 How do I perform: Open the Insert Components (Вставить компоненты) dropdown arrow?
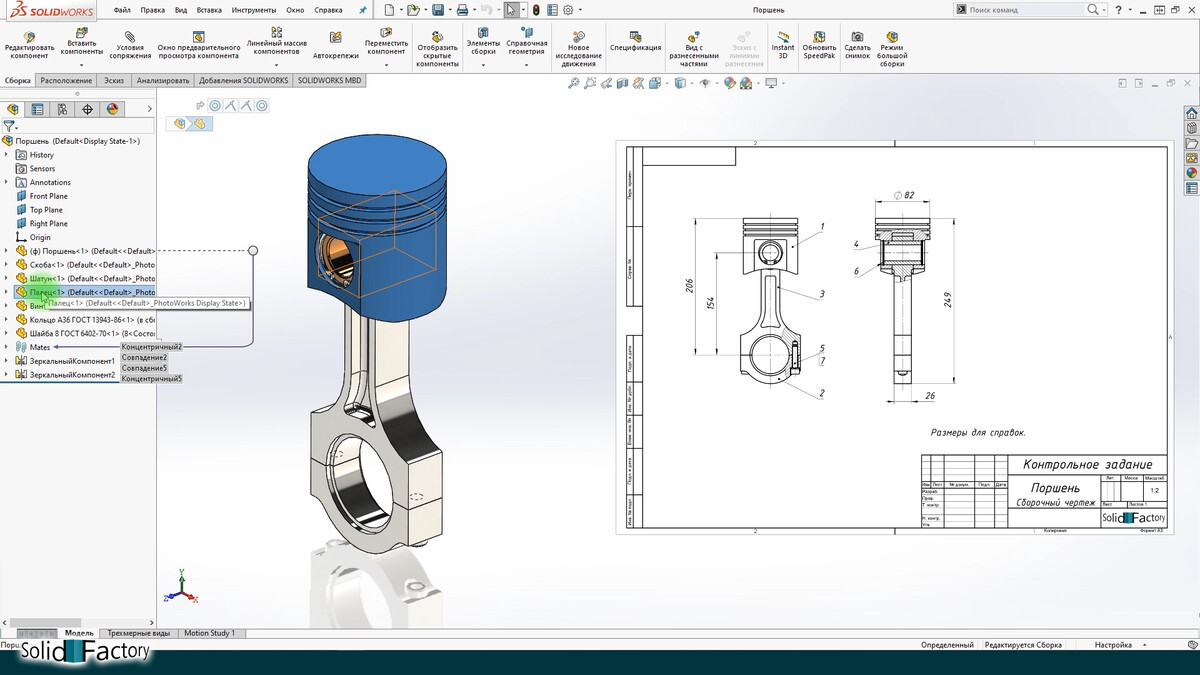[x=82, y=65]
